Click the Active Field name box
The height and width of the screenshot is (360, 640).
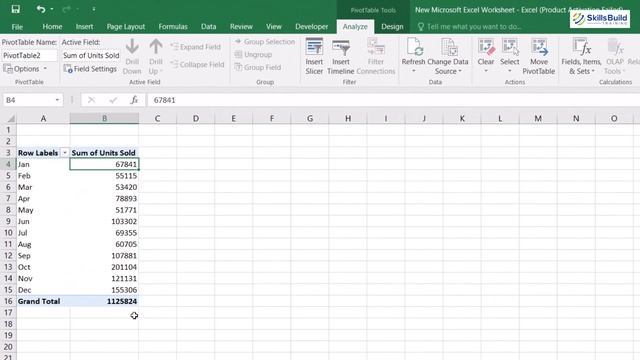(x=91, y=56)
